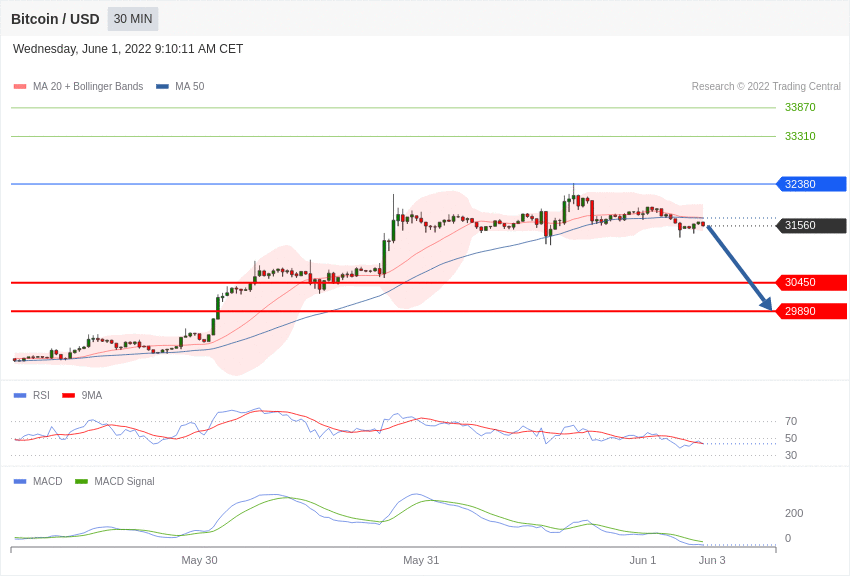Click the 9MA legend swatch

(x=69, y=396)
